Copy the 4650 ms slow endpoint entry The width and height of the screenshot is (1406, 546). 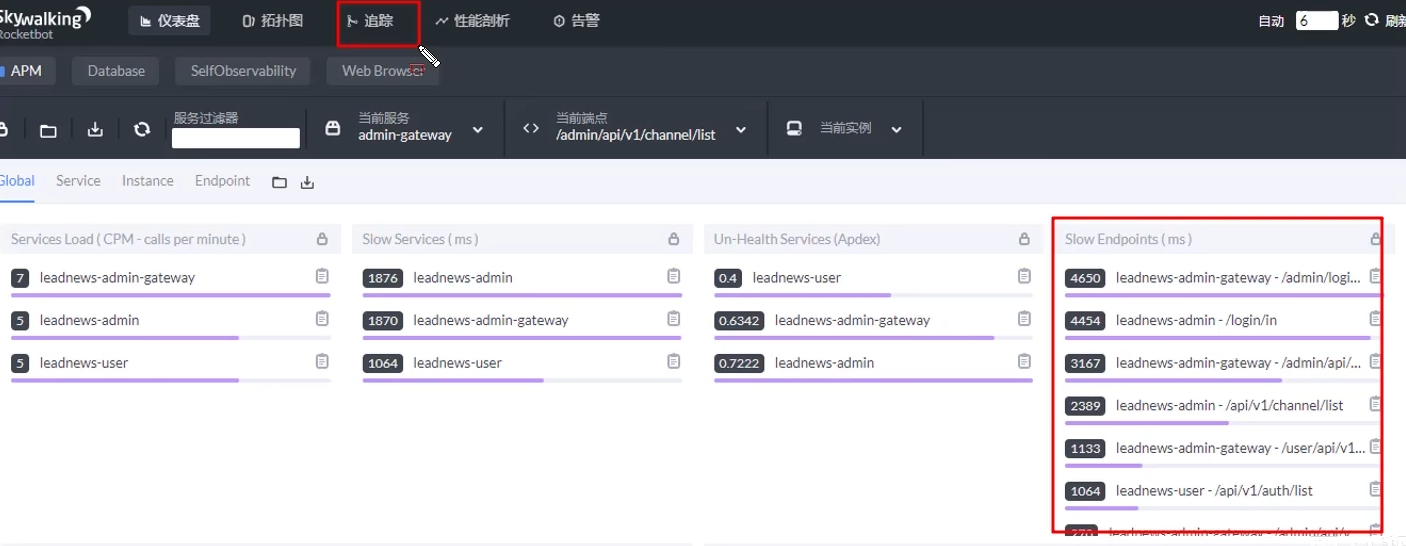[1375, 276]
